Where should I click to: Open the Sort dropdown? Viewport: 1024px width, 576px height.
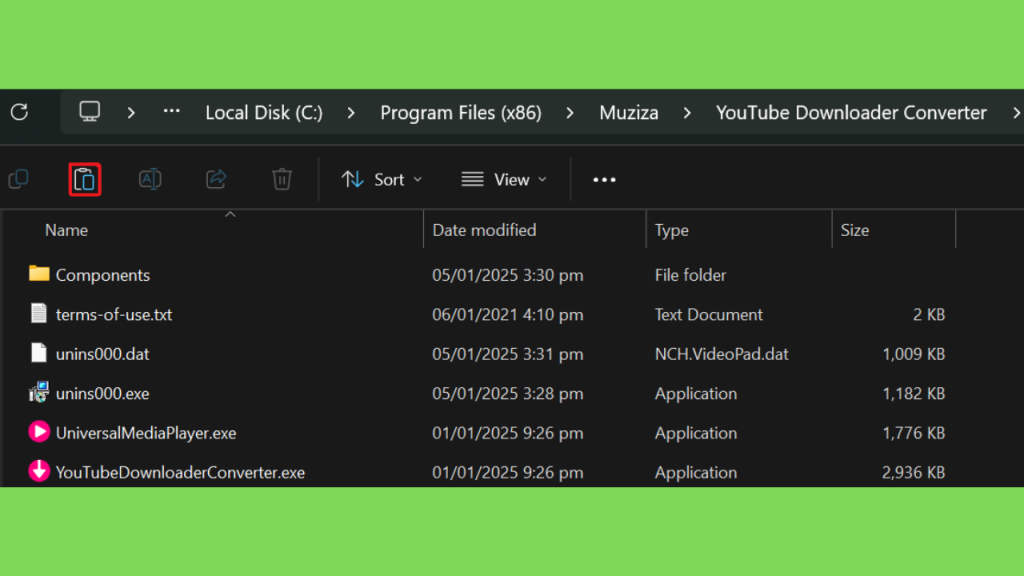pyautogui.click(x=382, y=180)
